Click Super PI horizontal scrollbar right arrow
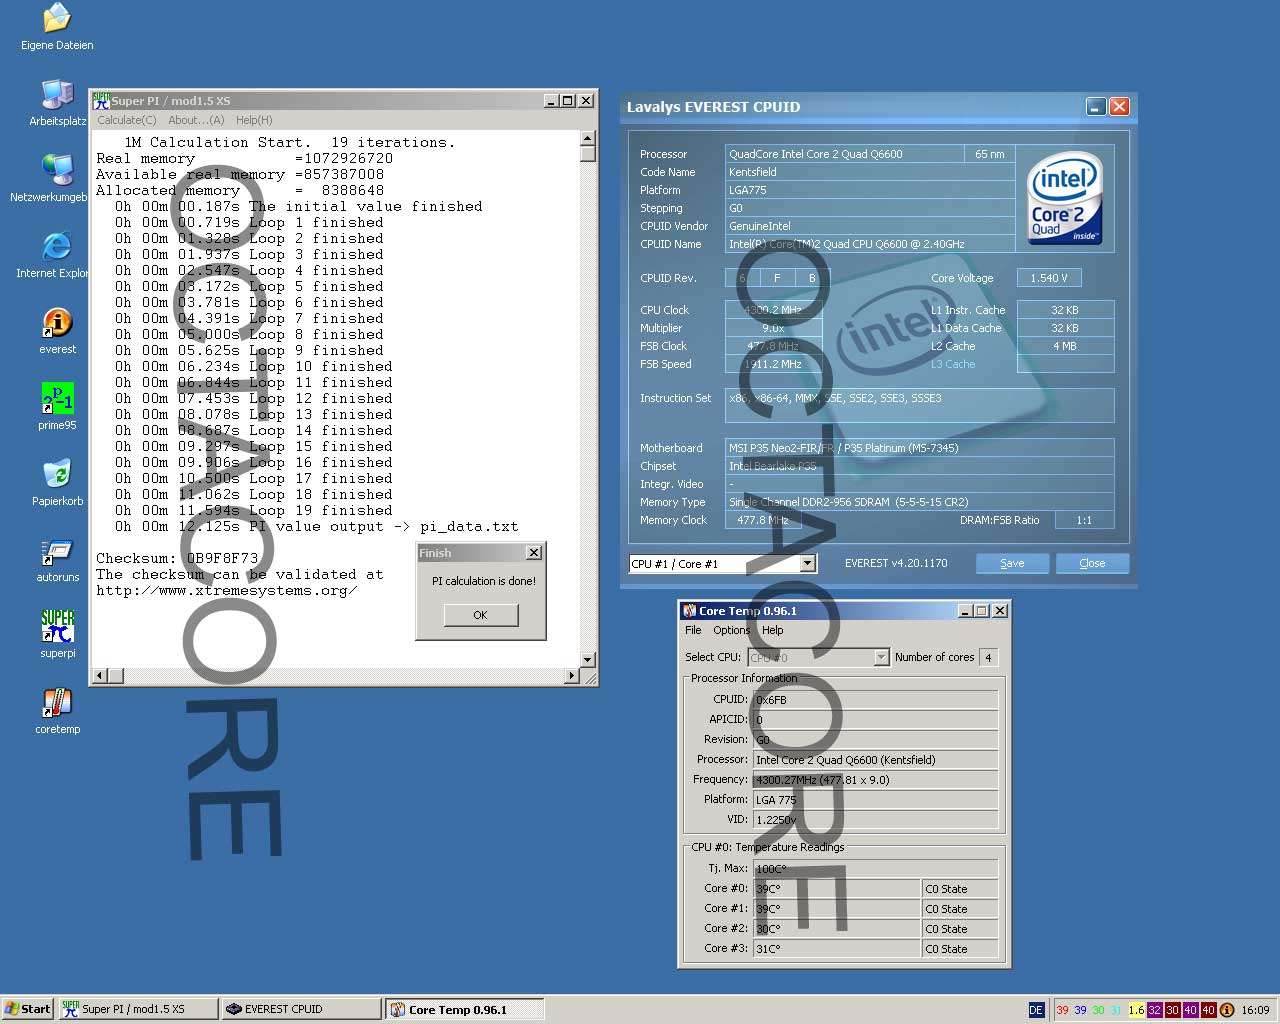Image resolution: width=1280 pixels, height=1024 pixels. 572,676
